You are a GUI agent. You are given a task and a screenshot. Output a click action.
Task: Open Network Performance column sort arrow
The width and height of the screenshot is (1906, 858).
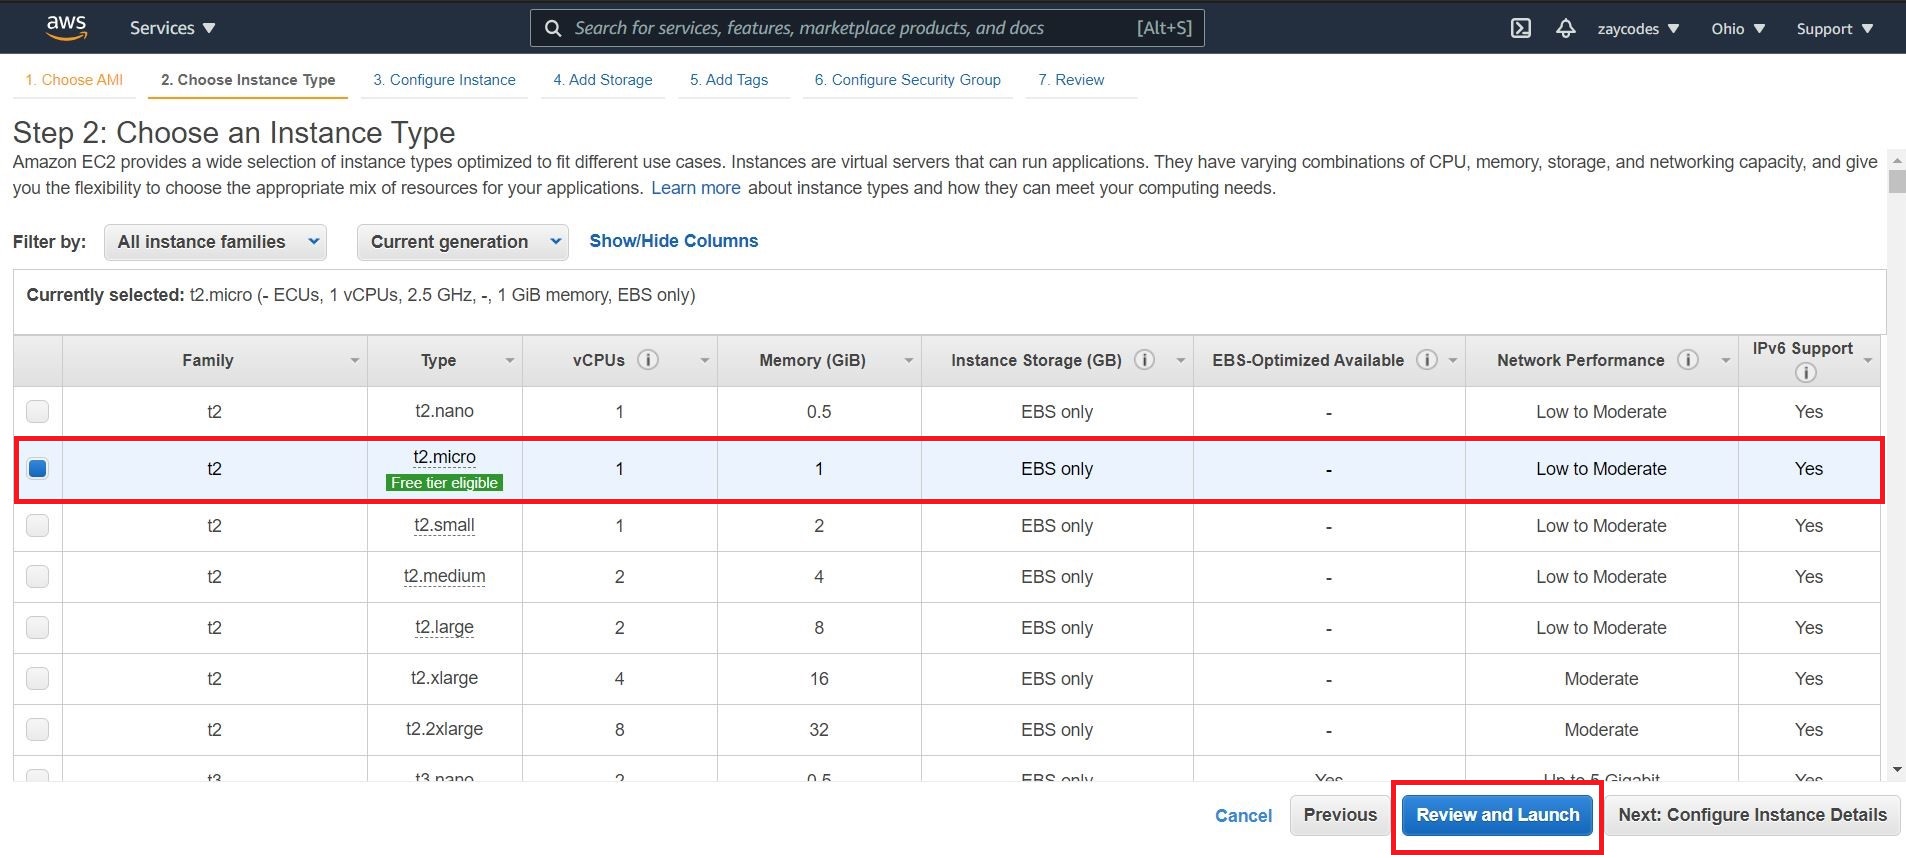click(1725, 361)
